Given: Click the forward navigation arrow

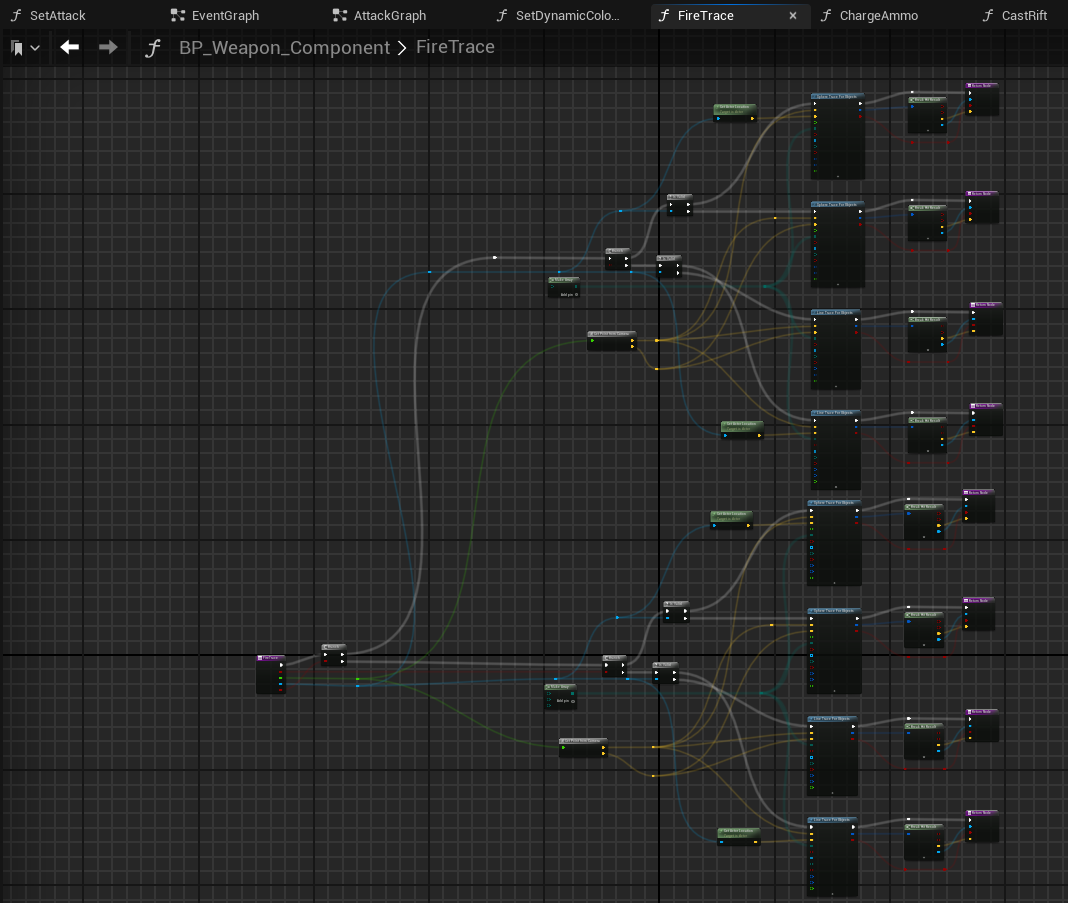Looking at the screenshot, I should [x=108, y=47].
